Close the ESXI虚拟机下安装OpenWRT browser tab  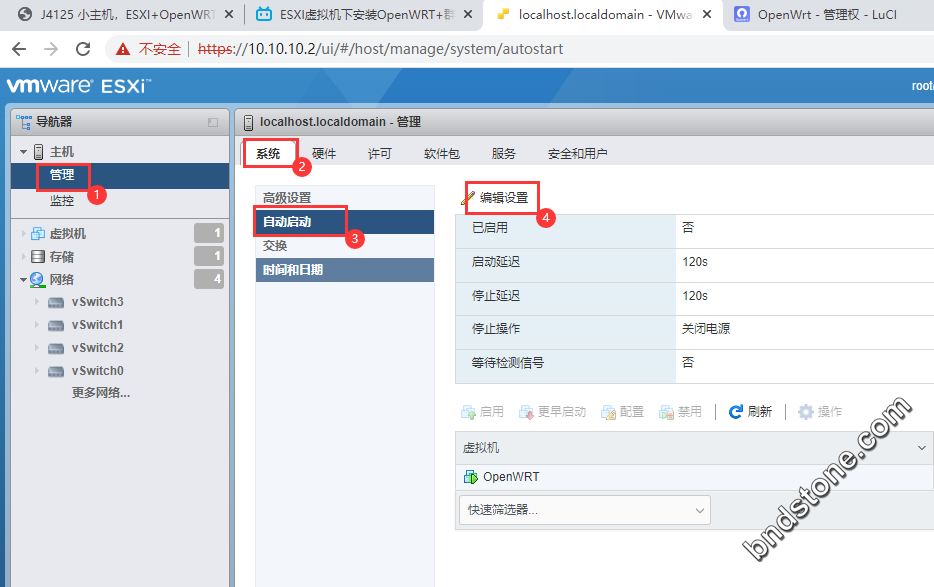click(x=468, y=14)
